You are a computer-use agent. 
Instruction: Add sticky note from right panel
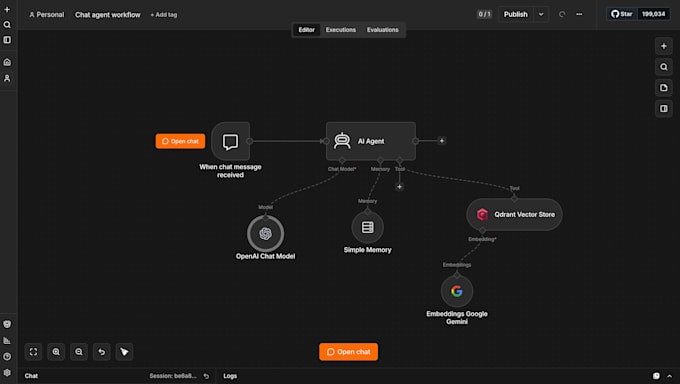[664, 88]
